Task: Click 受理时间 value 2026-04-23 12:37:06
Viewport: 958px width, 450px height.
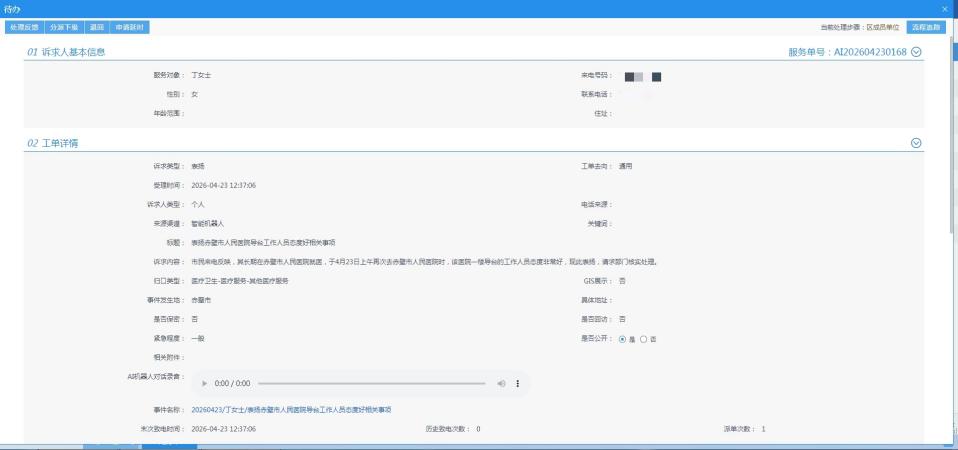Action: coord(224,185)
